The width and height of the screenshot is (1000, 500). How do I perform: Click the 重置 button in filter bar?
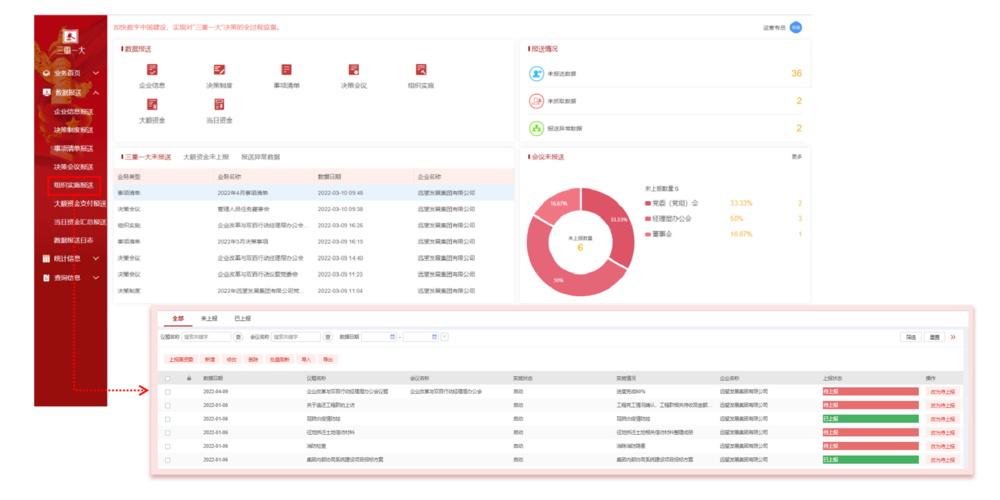point(934,338)
